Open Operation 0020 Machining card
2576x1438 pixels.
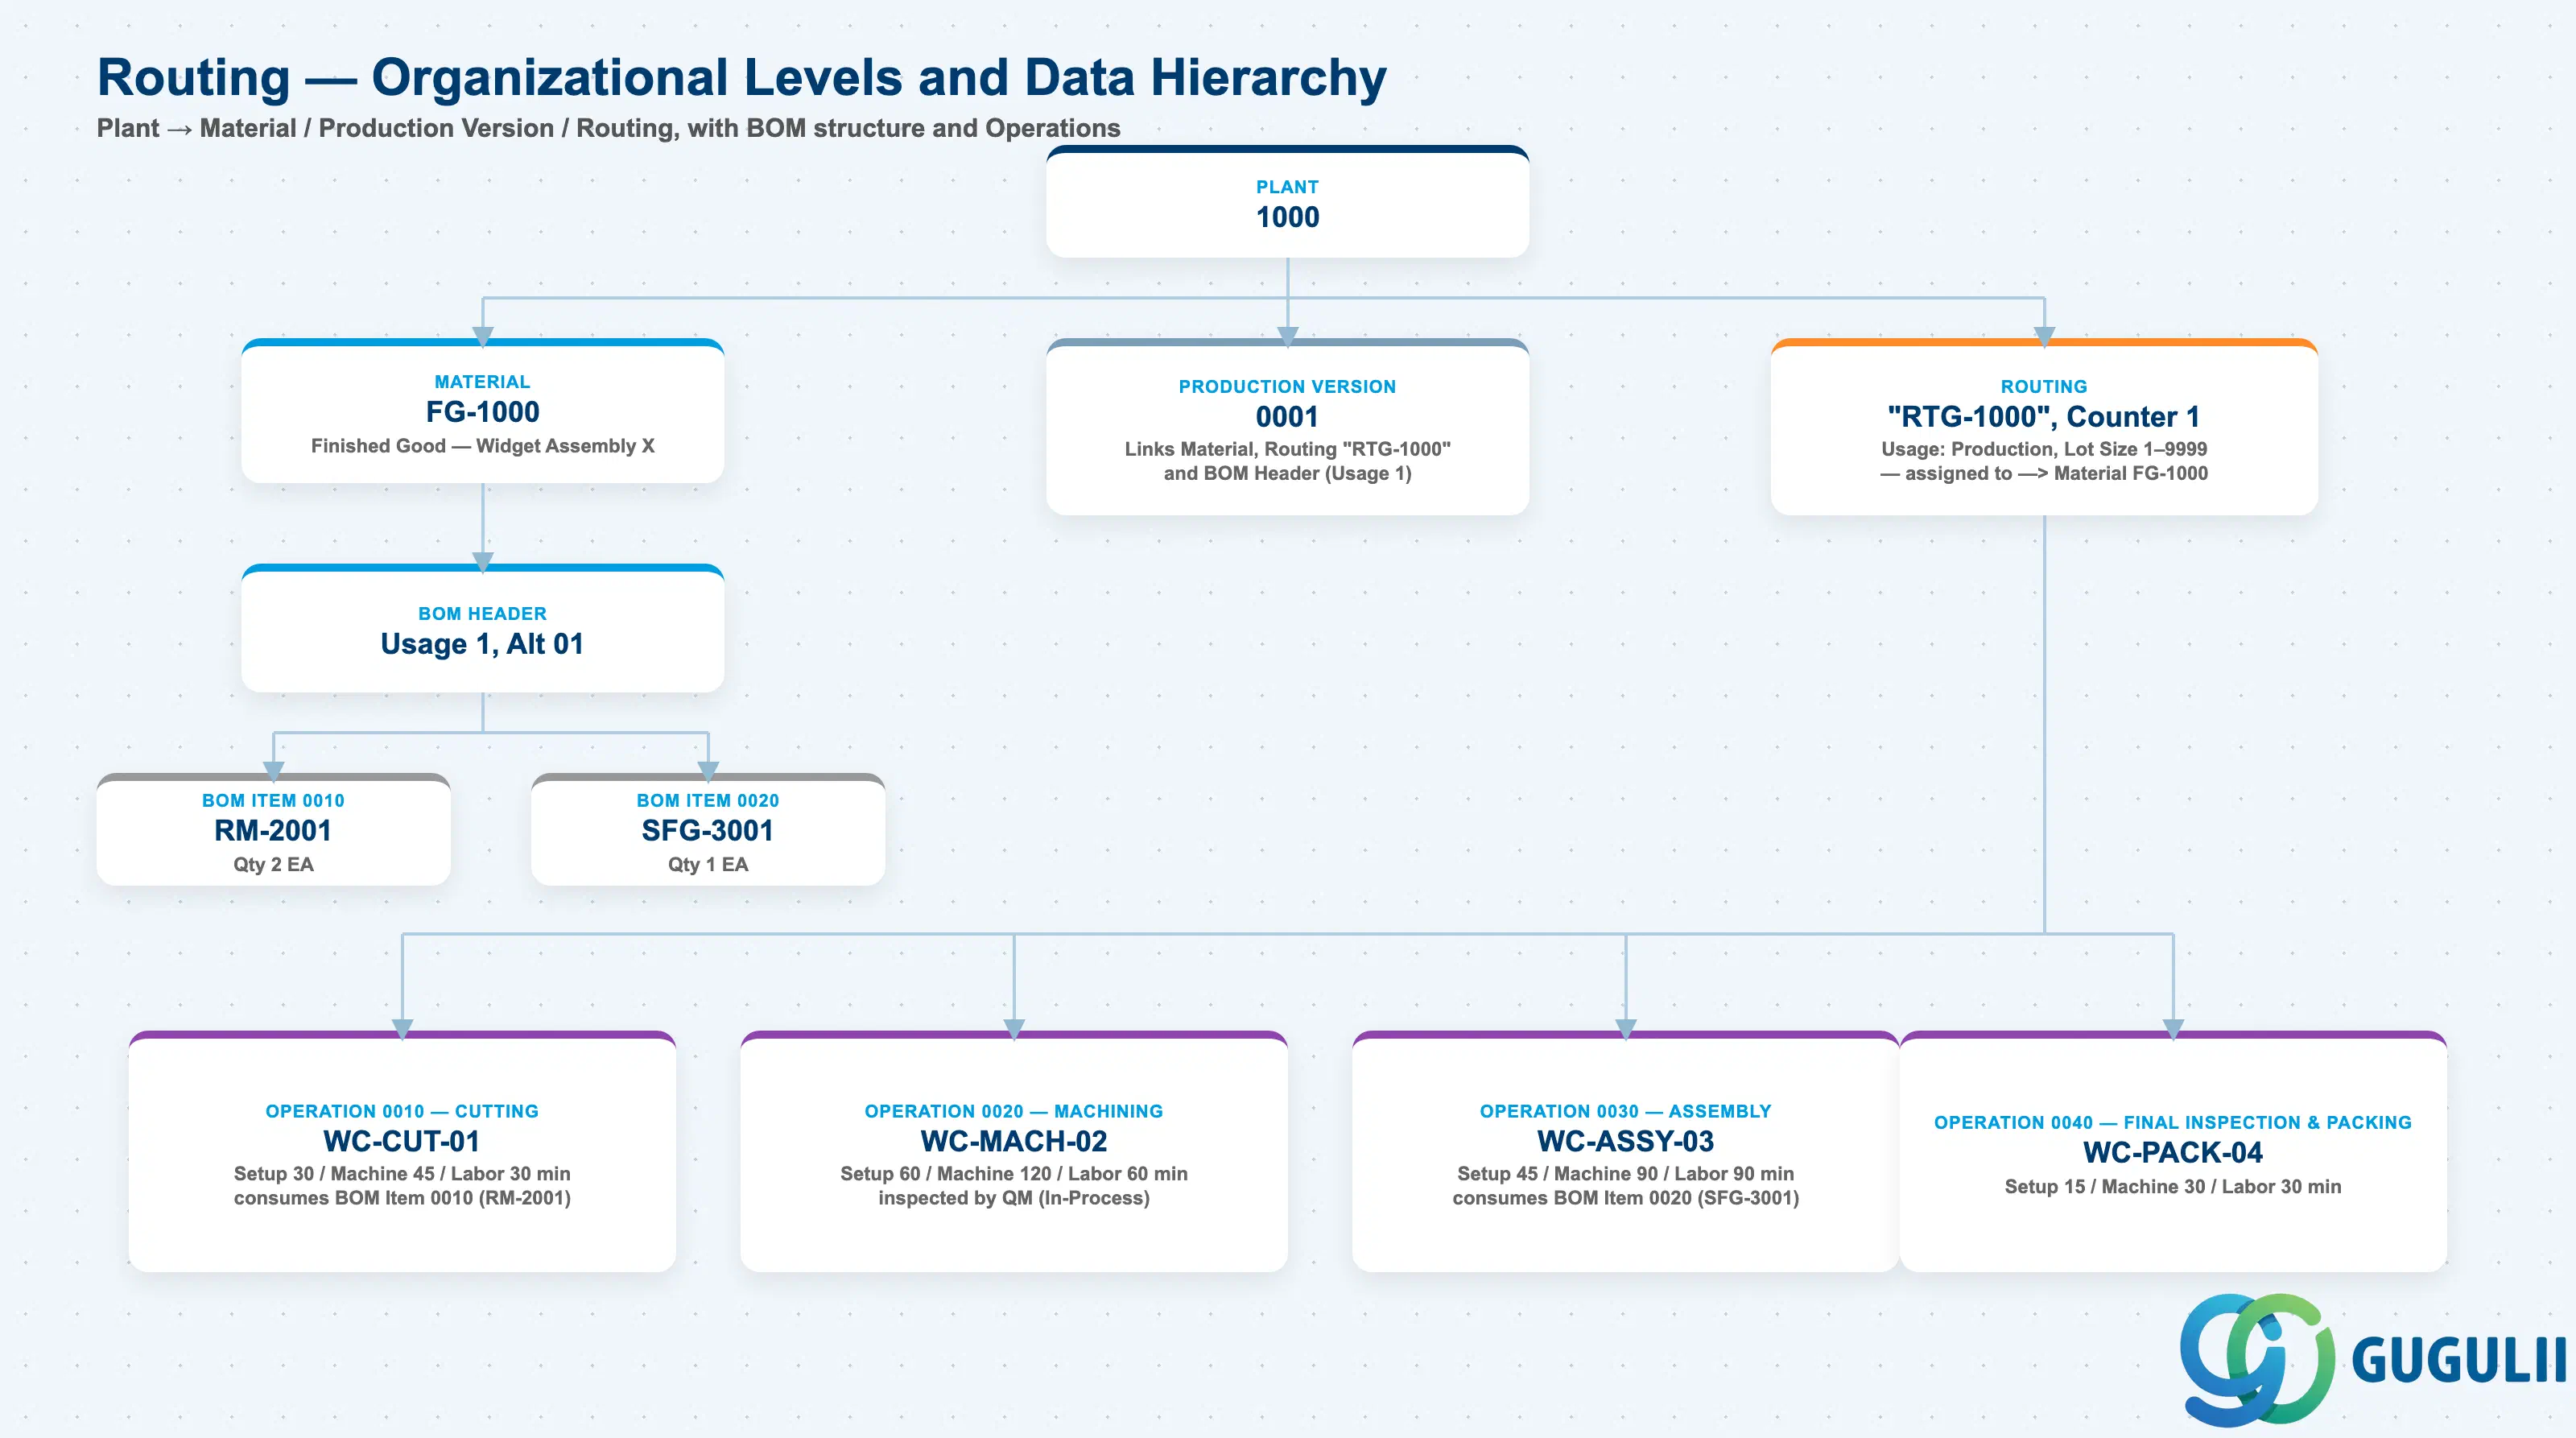pyautogui.click(x=1014, y=1151)
